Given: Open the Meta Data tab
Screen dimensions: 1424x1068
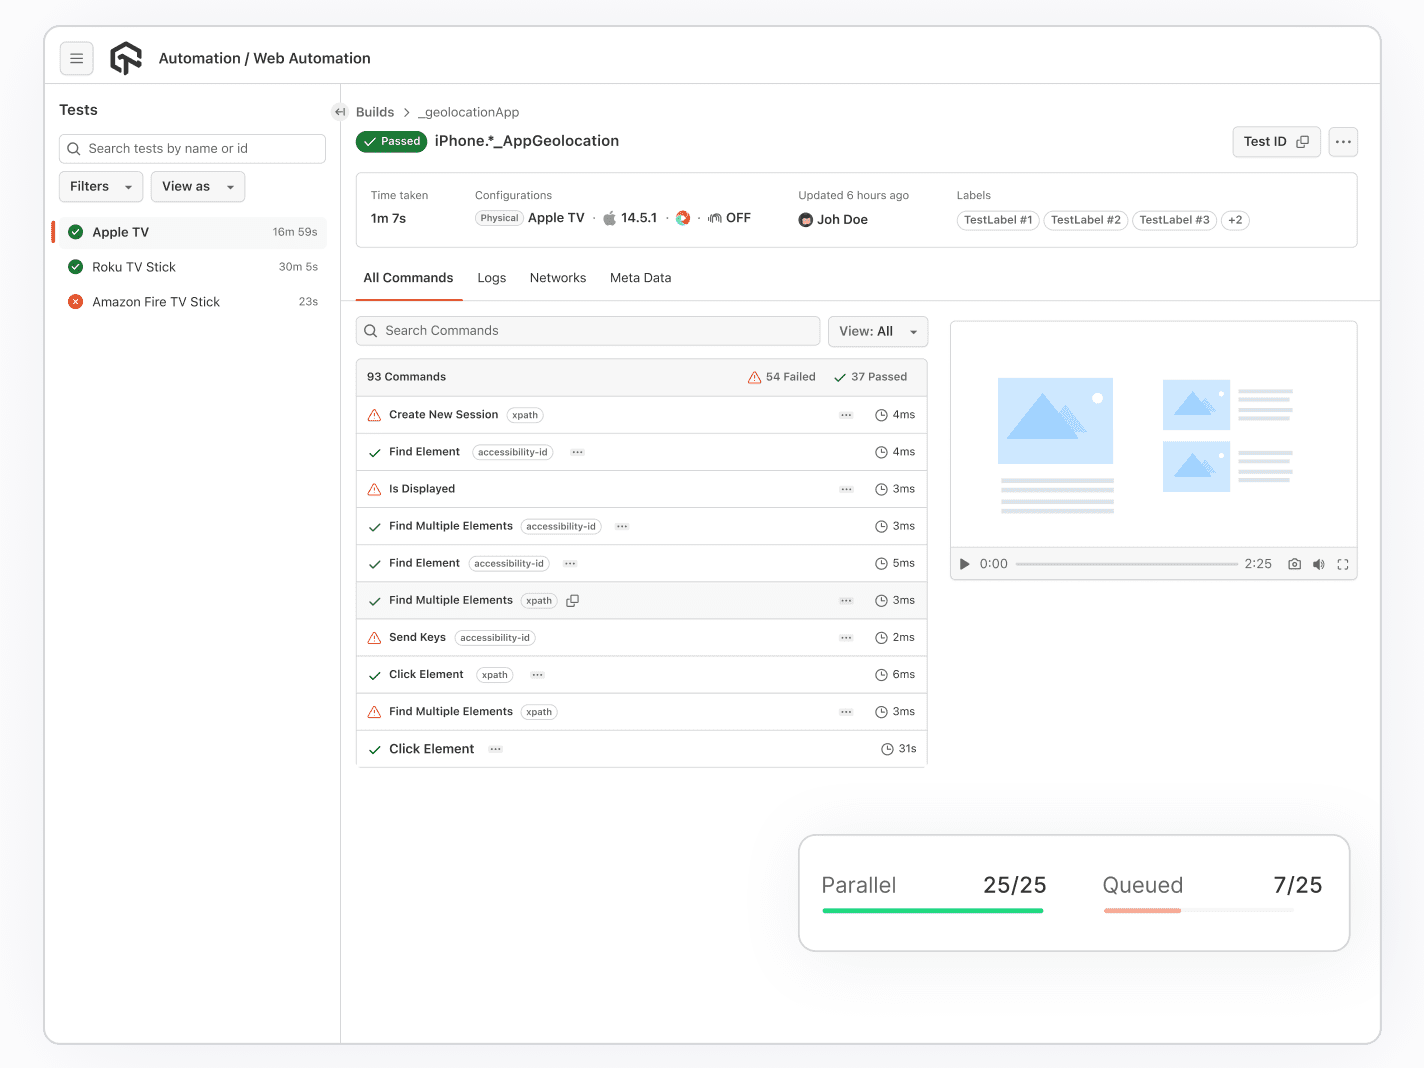Looking at the screenshot, I should pyautogui.click(x=640, y=278).
